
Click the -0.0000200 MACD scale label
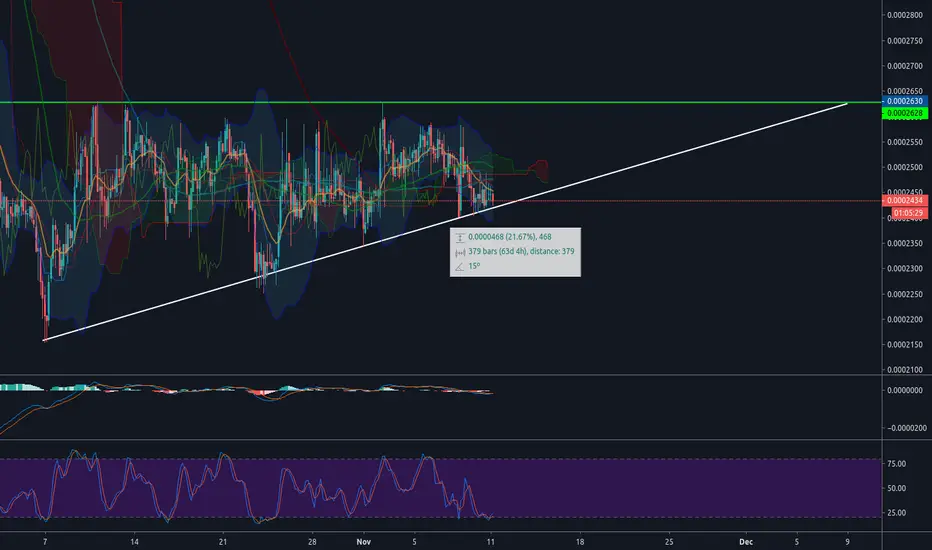pyautogui.click(x=906, y=428)
